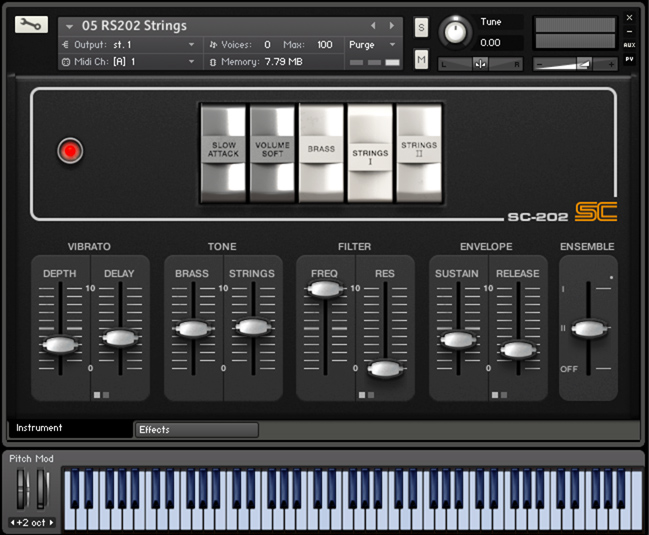
Task: Click the Filter FREQ slider handle
Action: point(324,290)
